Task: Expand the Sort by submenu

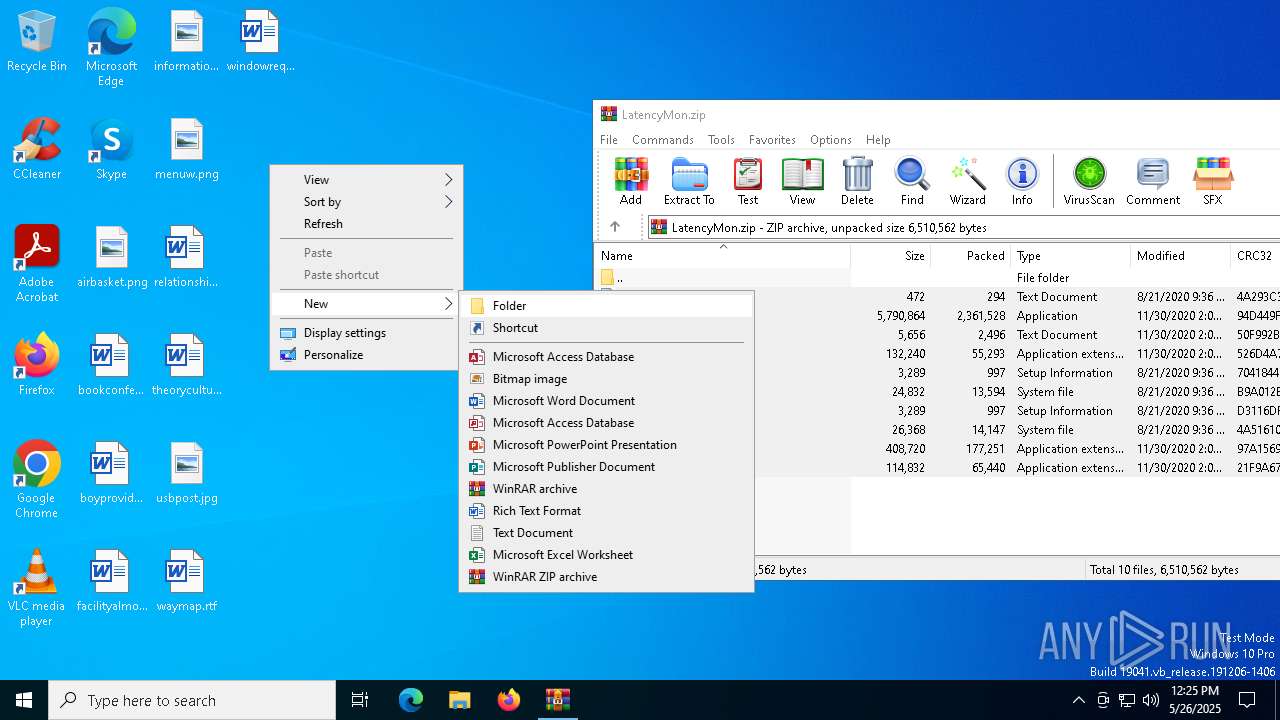Action: click(x=366, y=202)
